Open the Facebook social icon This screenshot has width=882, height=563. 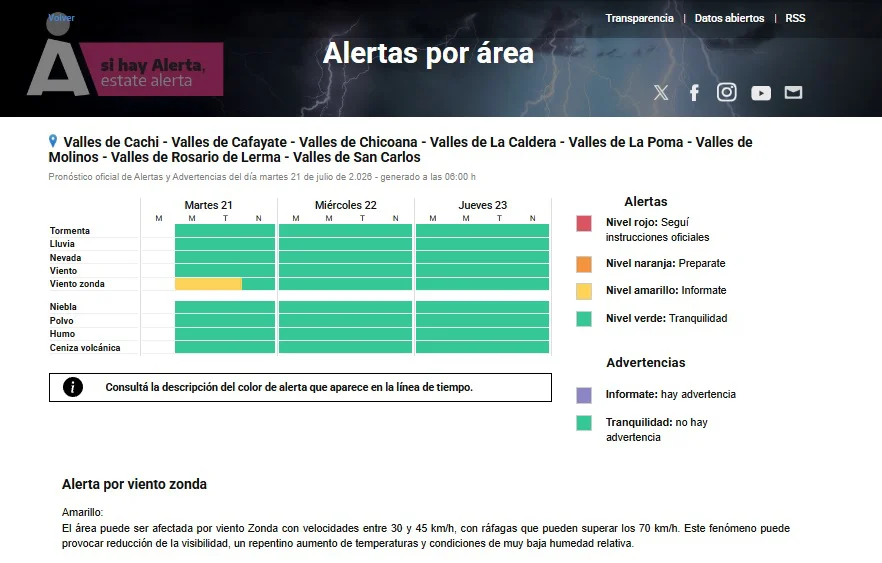[x=694, y=92]
